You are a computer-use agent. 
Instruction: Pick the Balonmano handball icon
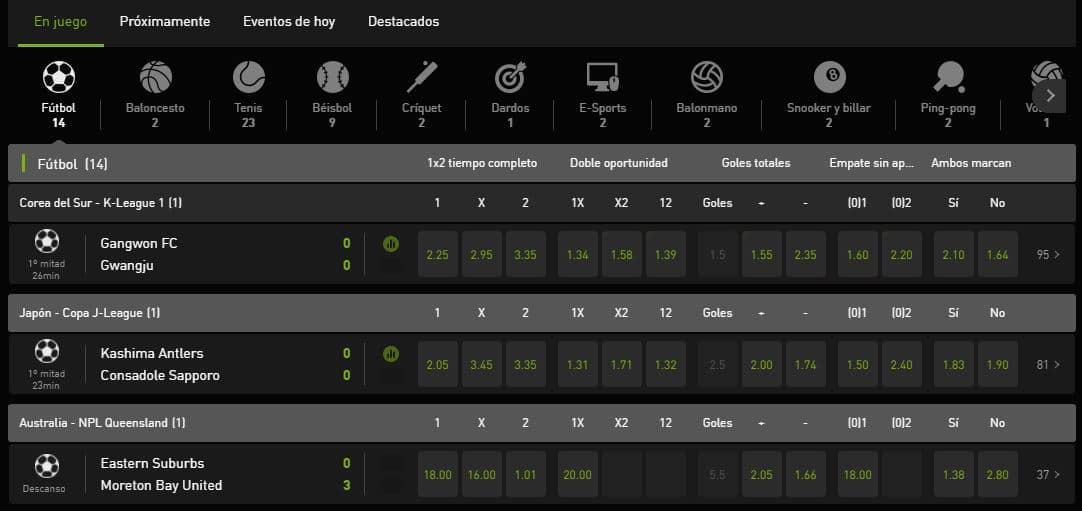(x=707, y=78)
